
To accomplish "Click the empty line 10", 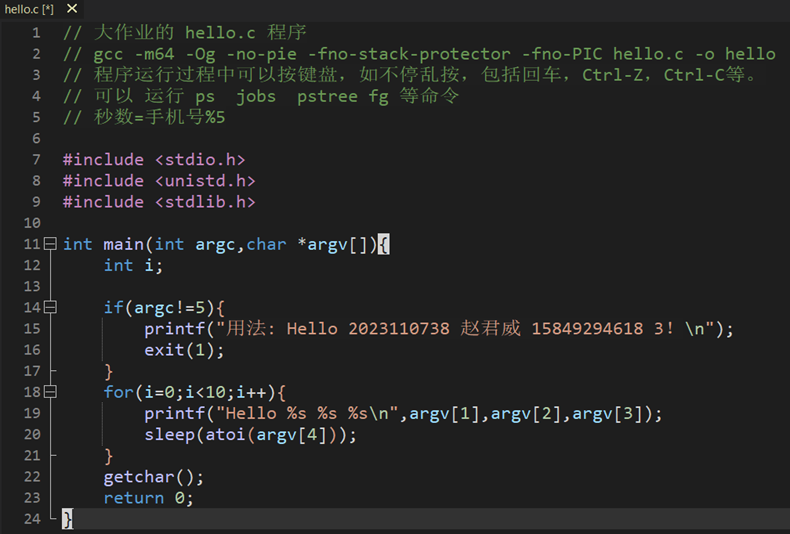I will [x=419, y=223].
